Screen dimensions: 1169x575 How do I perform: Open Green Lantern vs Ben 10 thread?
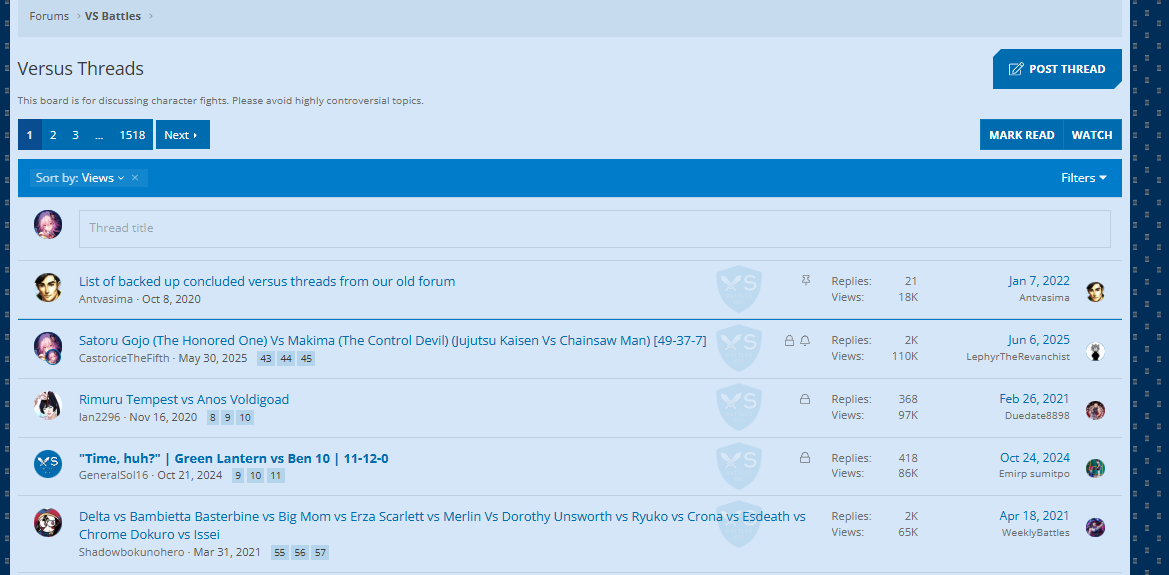[233, 458]
